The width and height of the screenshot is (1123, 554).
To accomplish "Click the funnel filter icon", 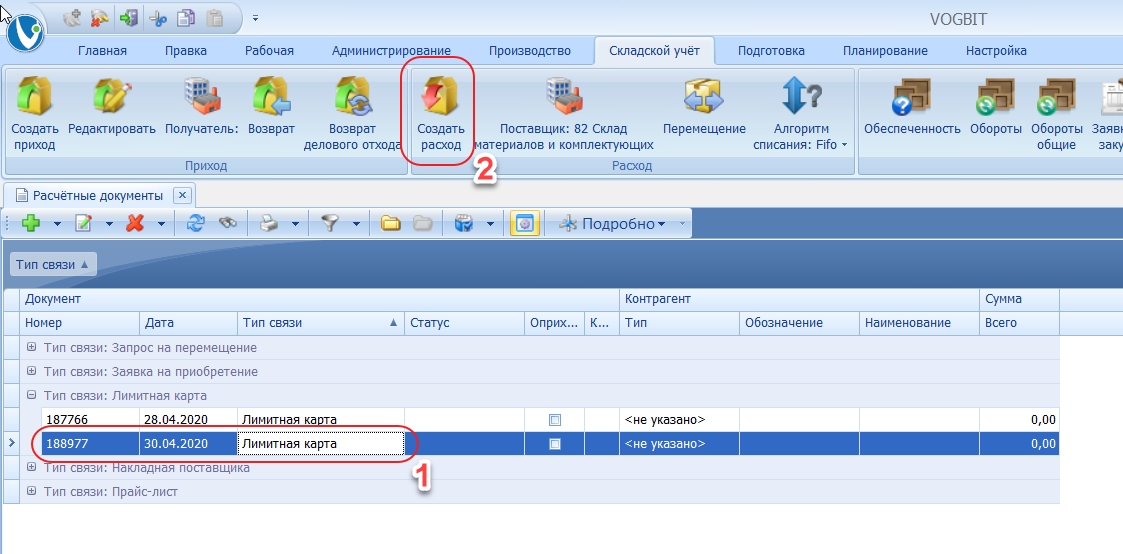I will point(328,224).
